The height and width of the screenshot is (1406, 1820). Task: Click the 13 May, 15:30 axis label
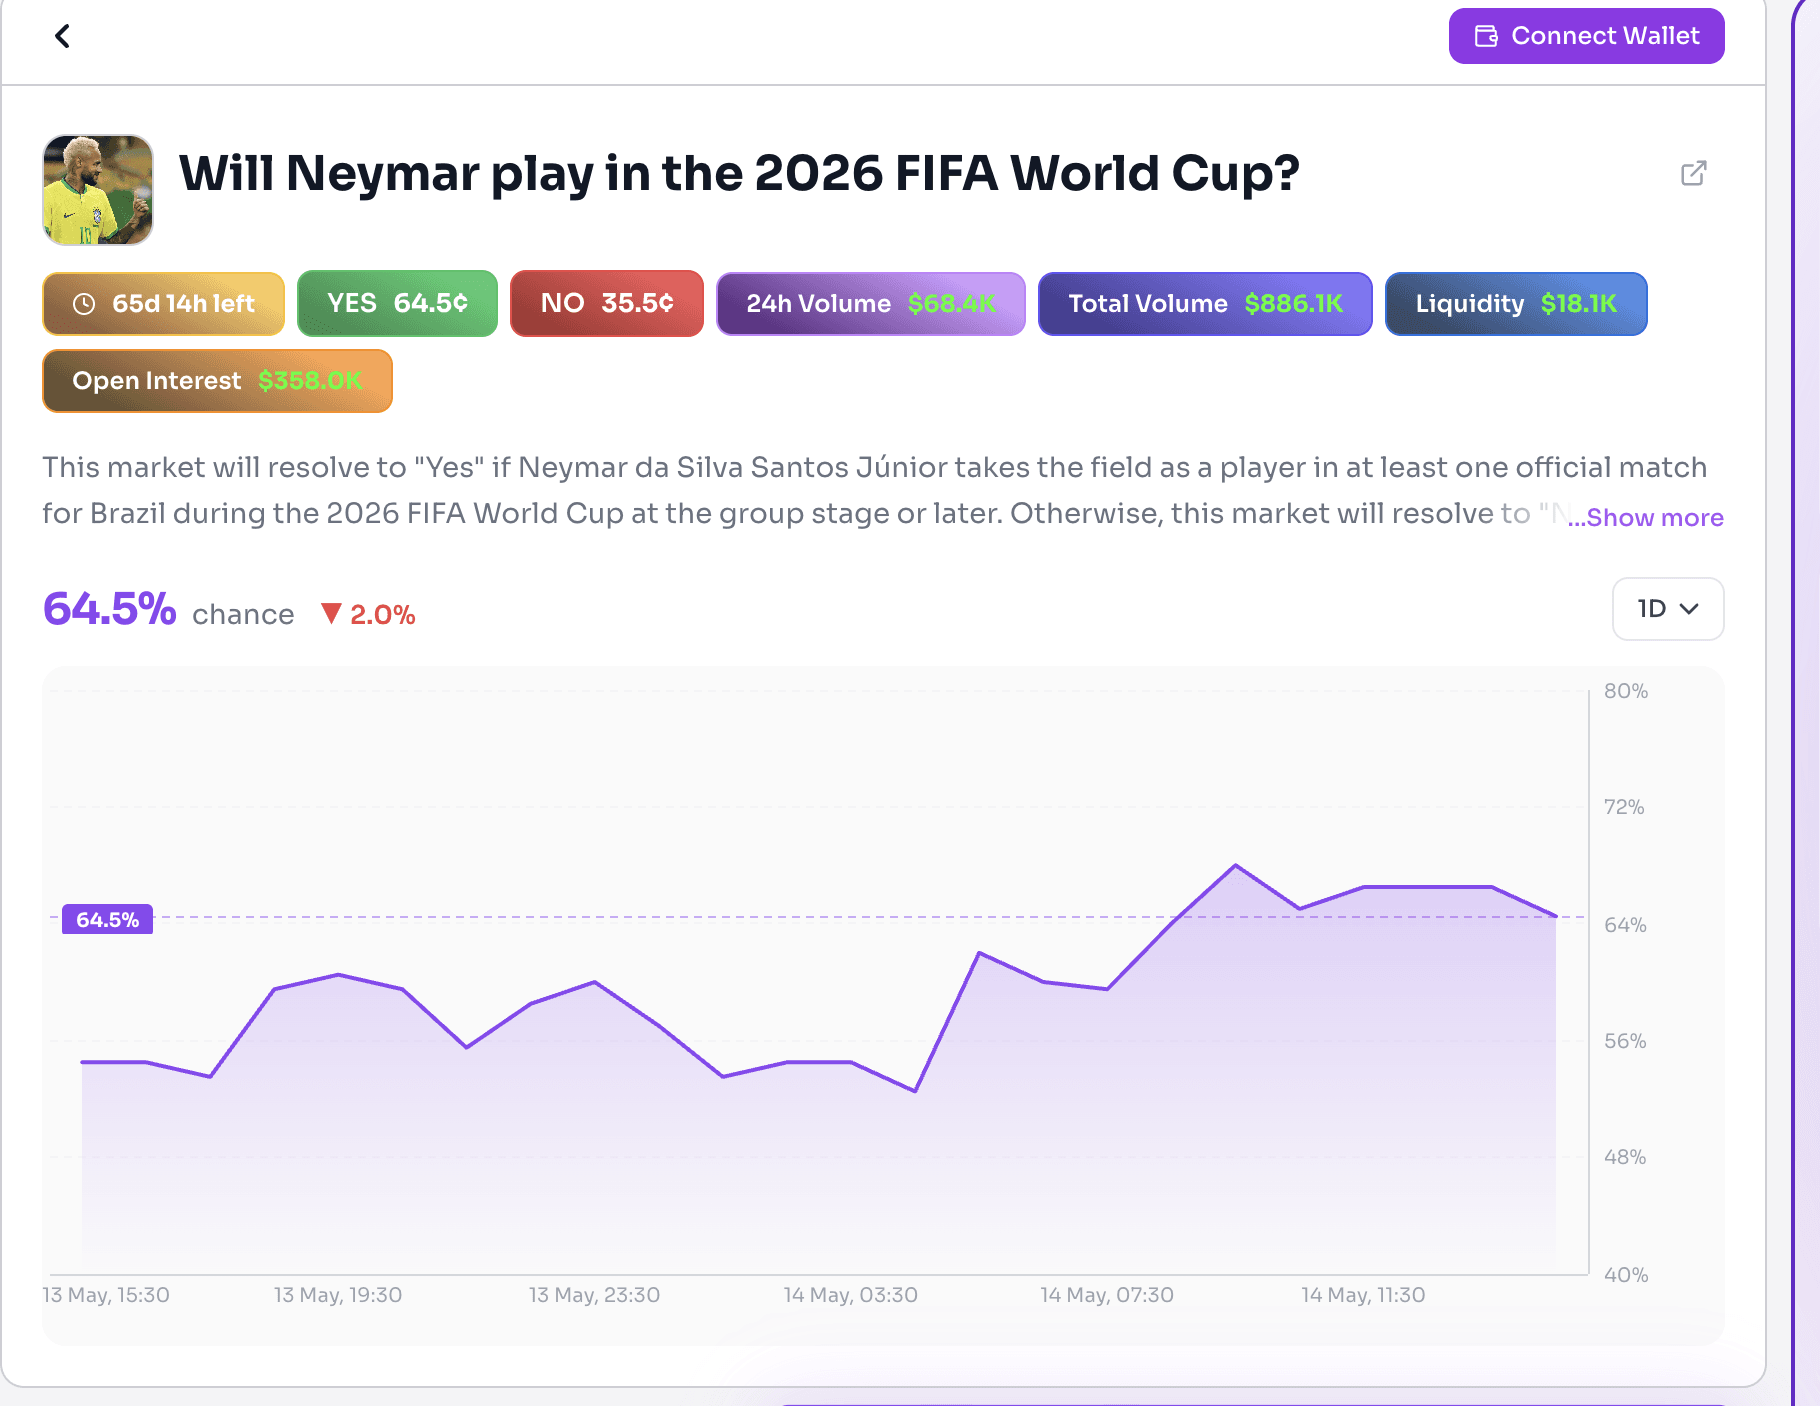click(x=106, y=1295)
